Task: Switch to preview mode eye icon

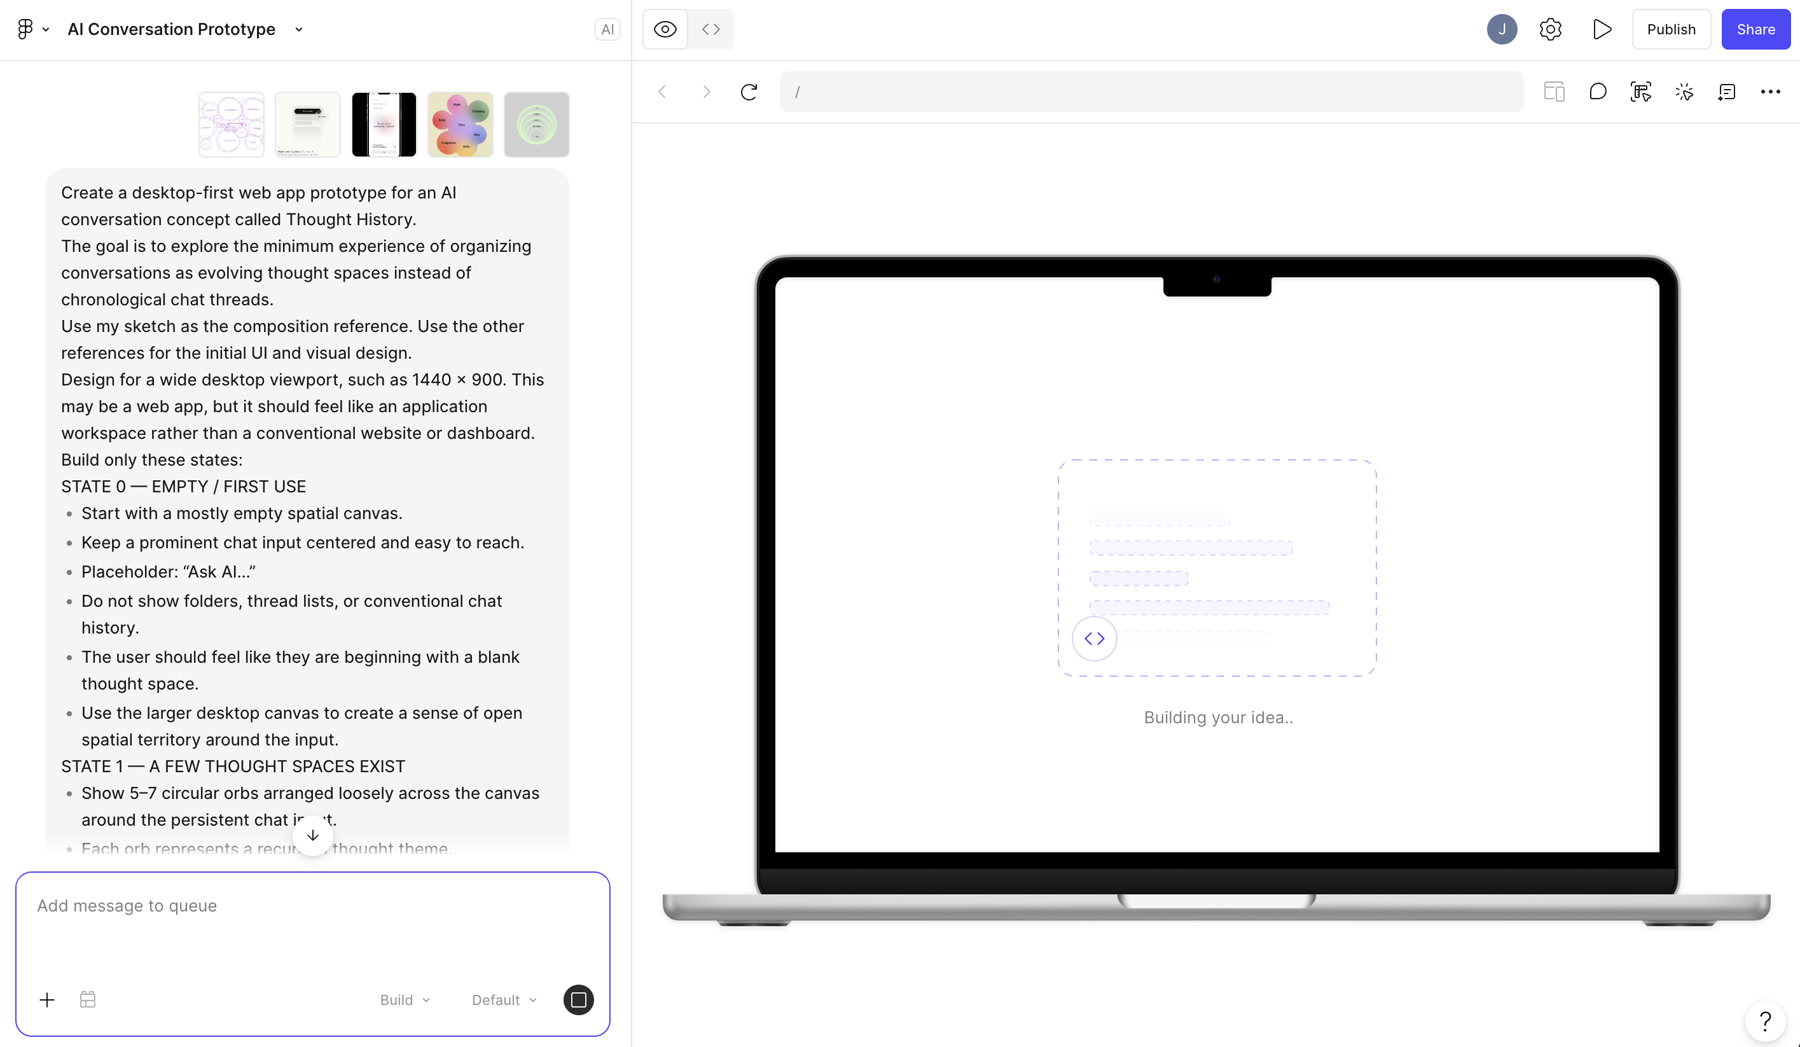Action: point(665,29)
